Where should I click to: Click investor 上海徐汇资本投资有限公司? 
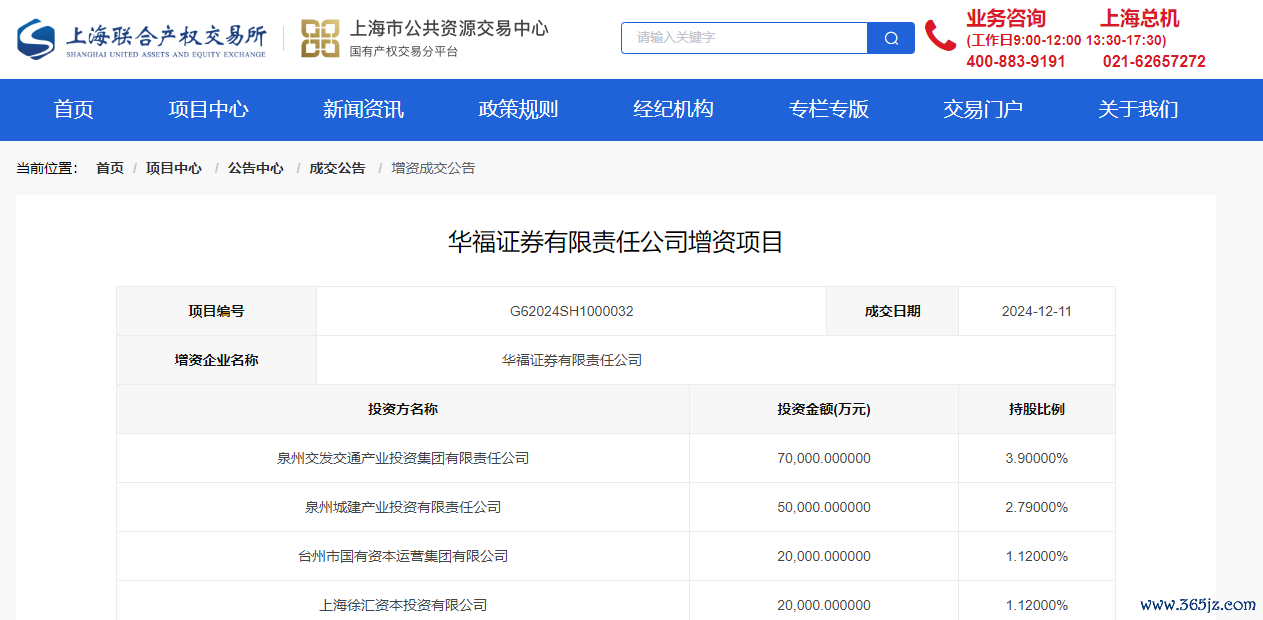click(403, 605)
